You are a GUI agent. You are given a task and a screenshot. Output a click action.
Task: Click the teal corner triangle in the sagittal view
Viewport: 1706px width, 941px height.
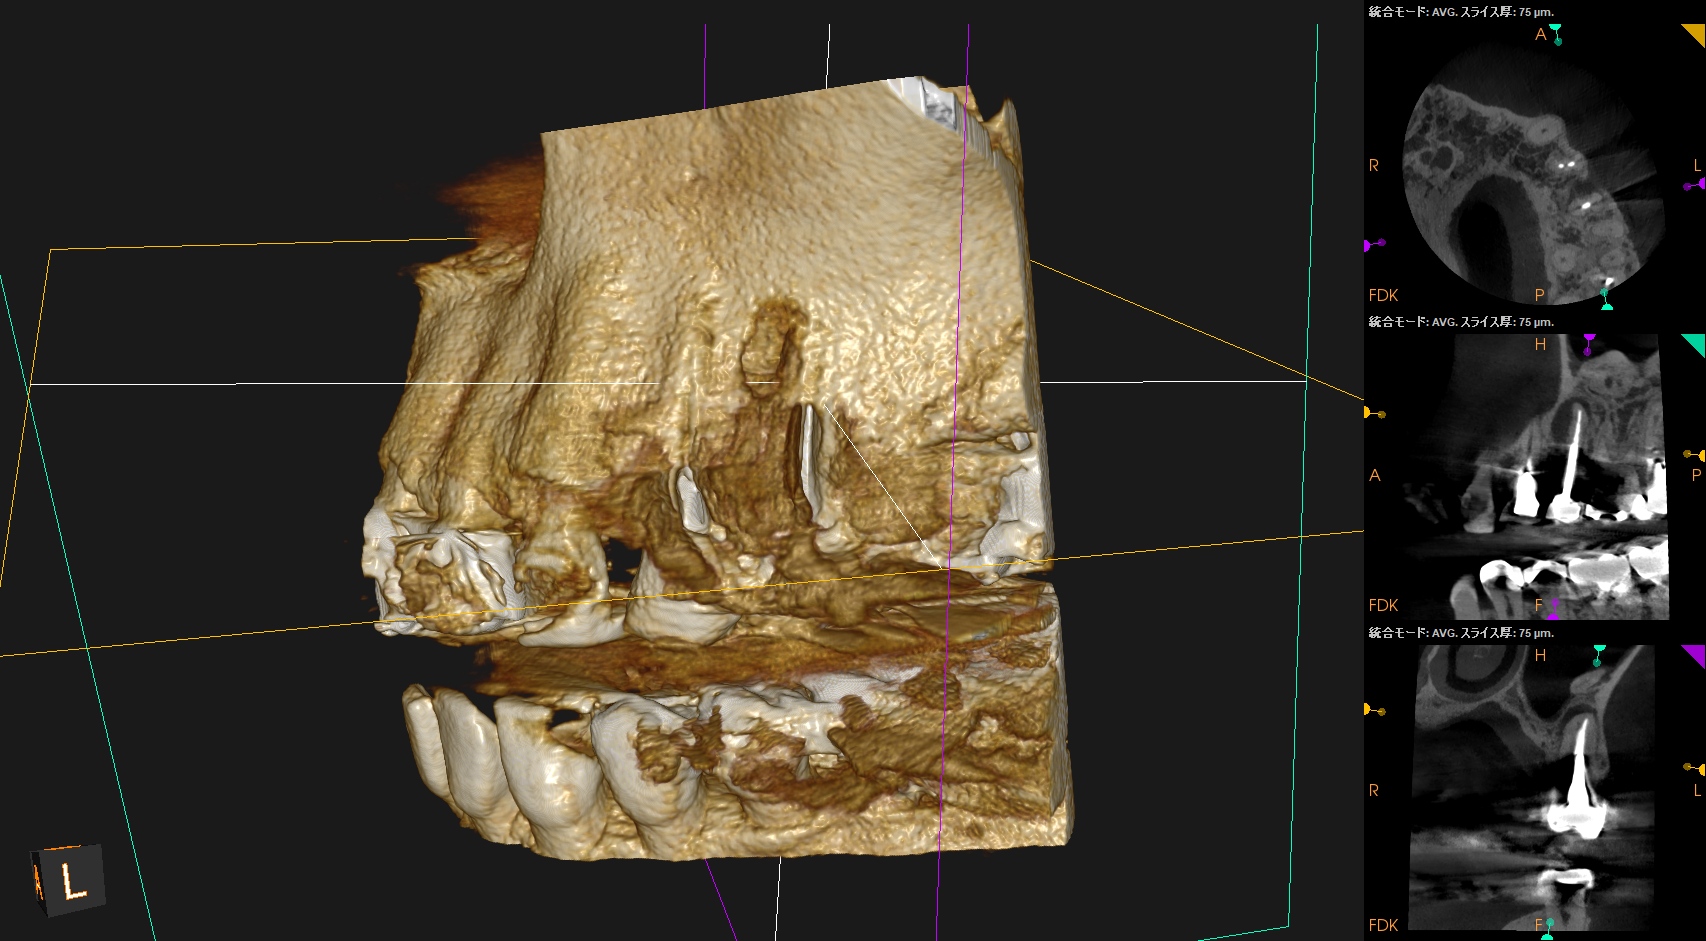click(1694, 343)
